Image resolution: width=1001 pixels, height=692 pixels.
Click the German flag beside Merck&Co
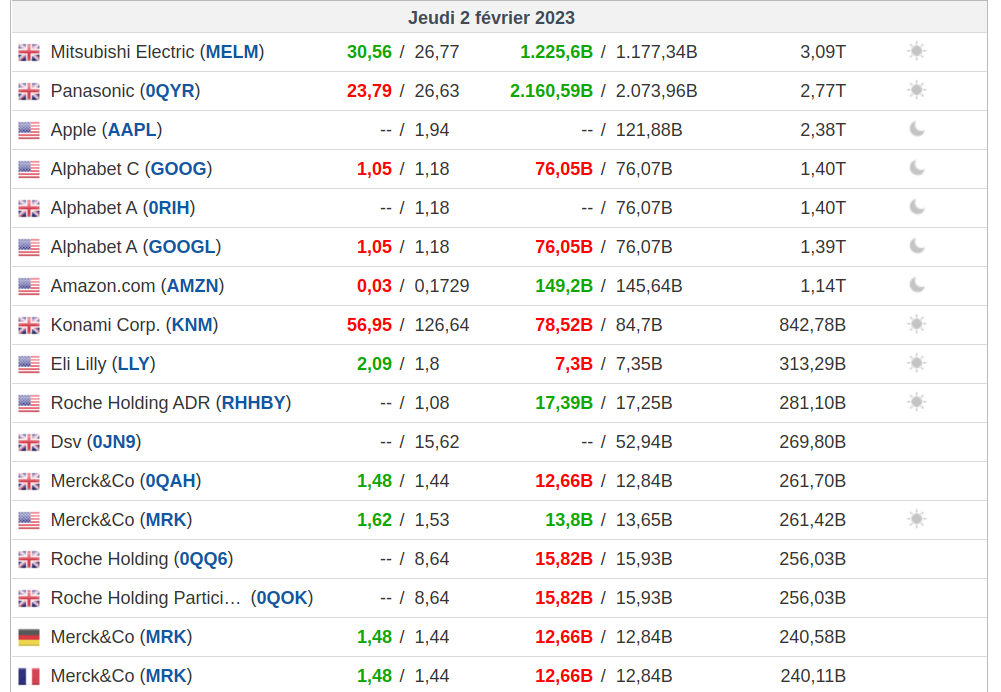[29, 637]
